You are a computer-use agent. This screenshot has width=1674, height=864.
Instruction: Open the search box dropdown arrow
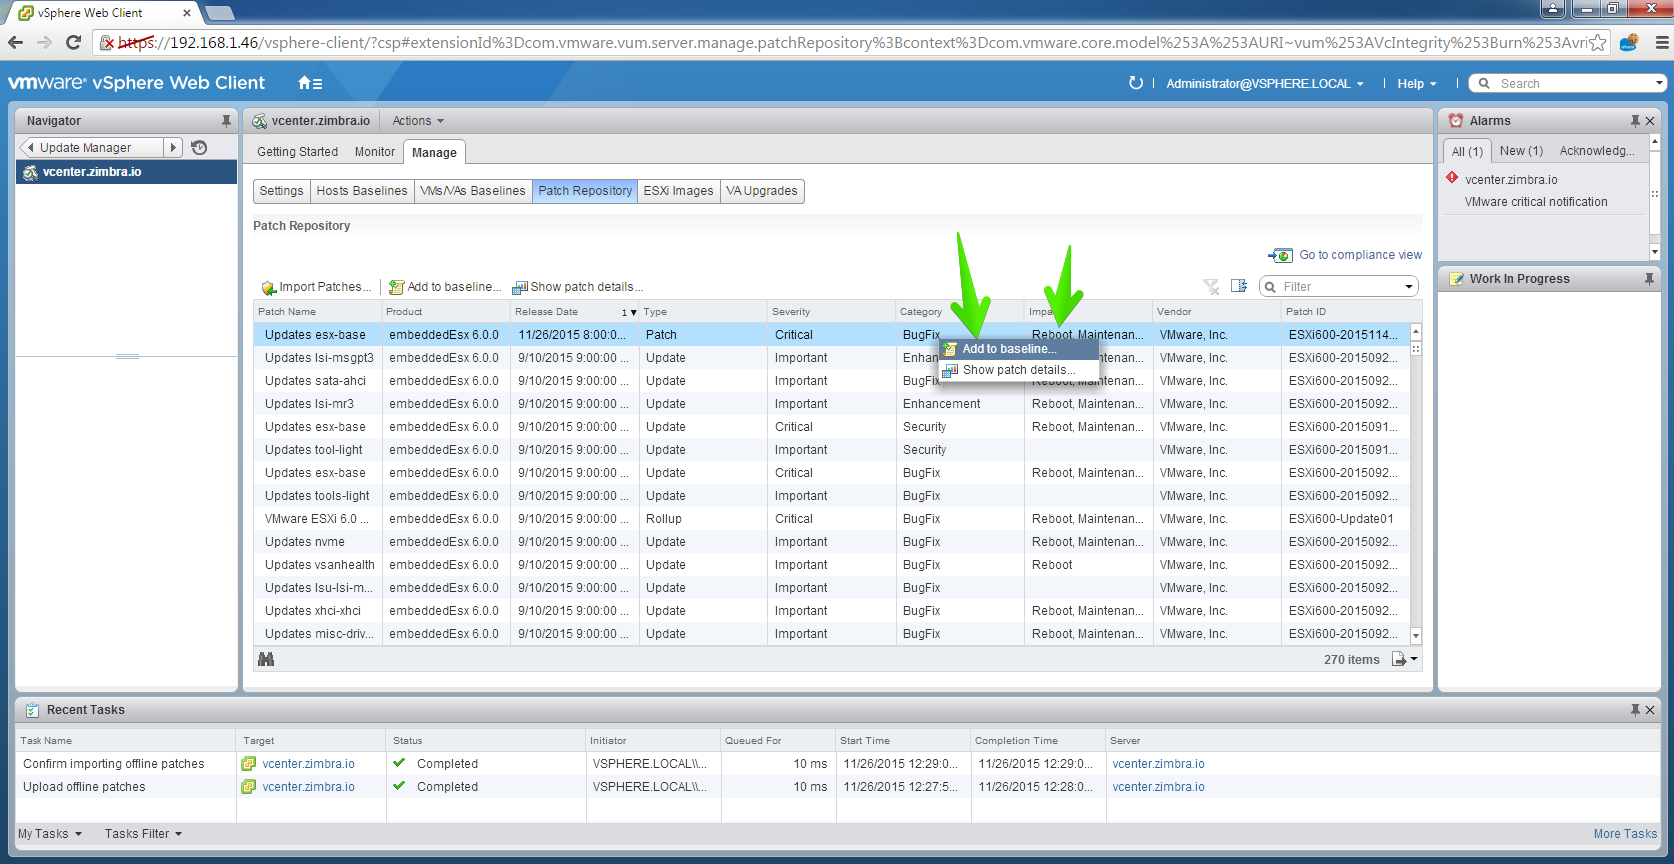point(1659,84)
